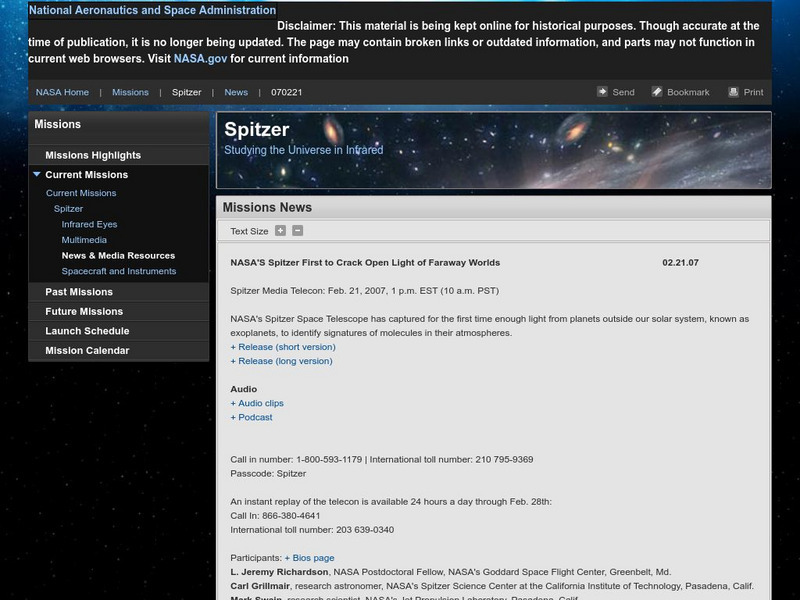This screenshot has width=800, height=600.
Task: Visit the NASA.gov link in disclaimer
Action: (200, 58)
